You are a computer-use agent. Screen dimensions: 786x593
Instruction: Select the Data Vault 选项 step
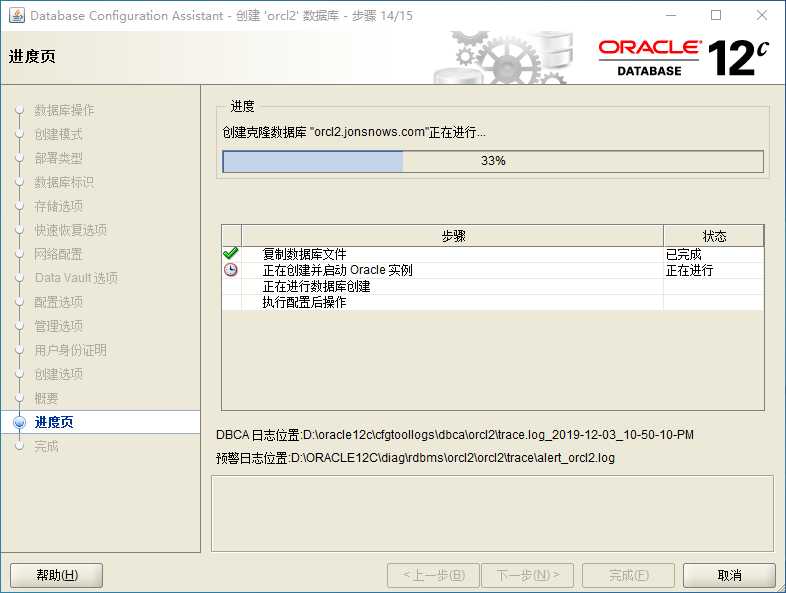pos(76,278)
